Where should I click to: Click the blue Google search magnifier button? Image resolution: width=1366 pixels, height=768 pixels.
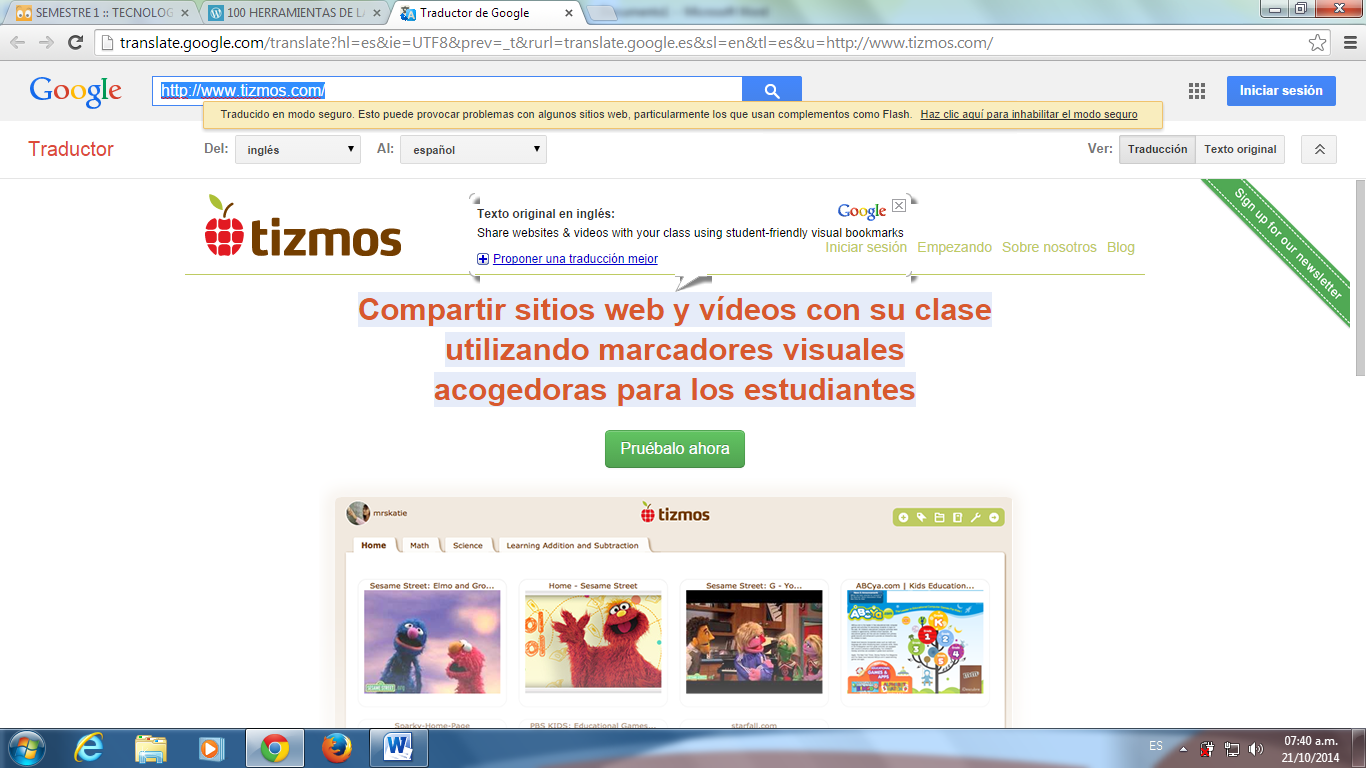pos(771,91)
